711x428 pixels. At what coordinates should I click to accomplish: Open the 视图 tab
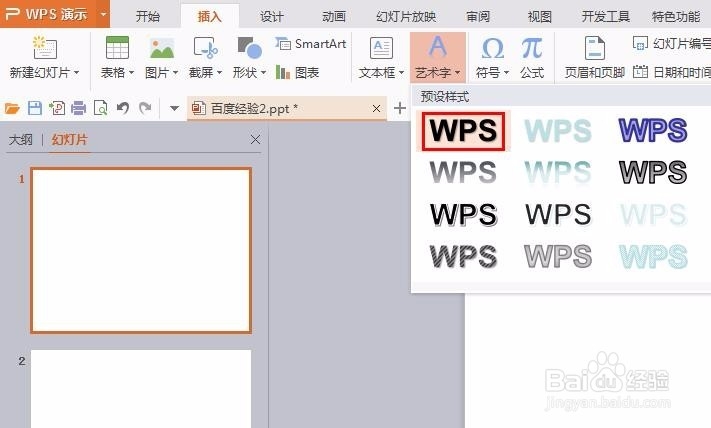540,17
